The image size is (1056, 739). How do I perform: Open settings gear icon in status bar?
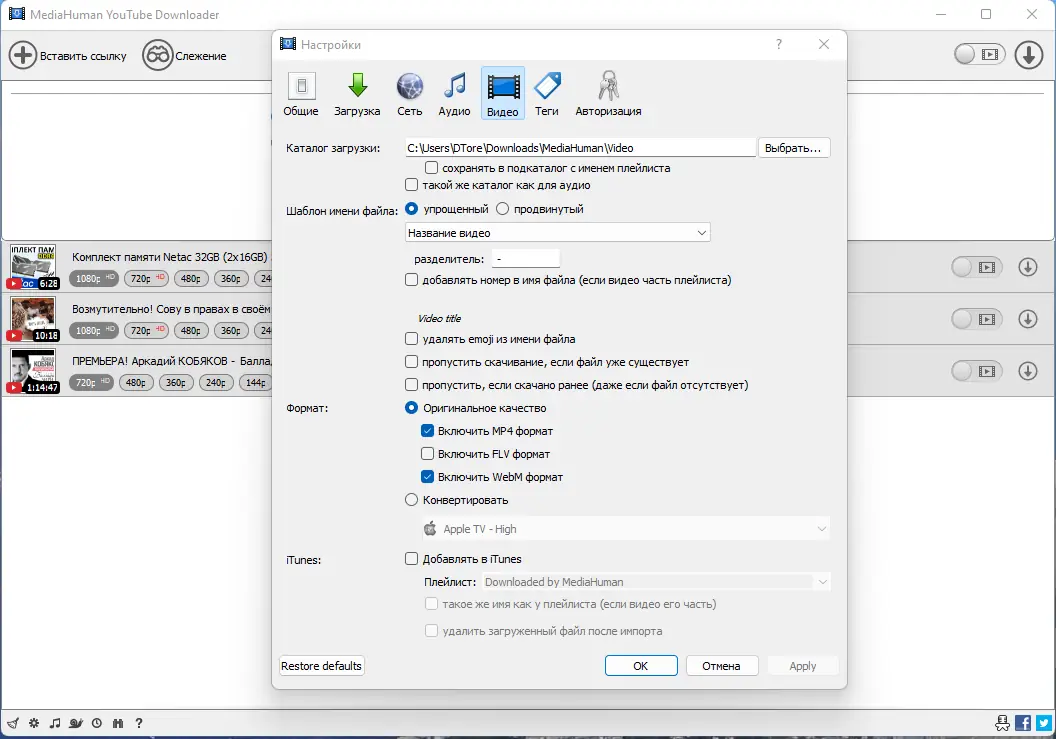(34, 724)
